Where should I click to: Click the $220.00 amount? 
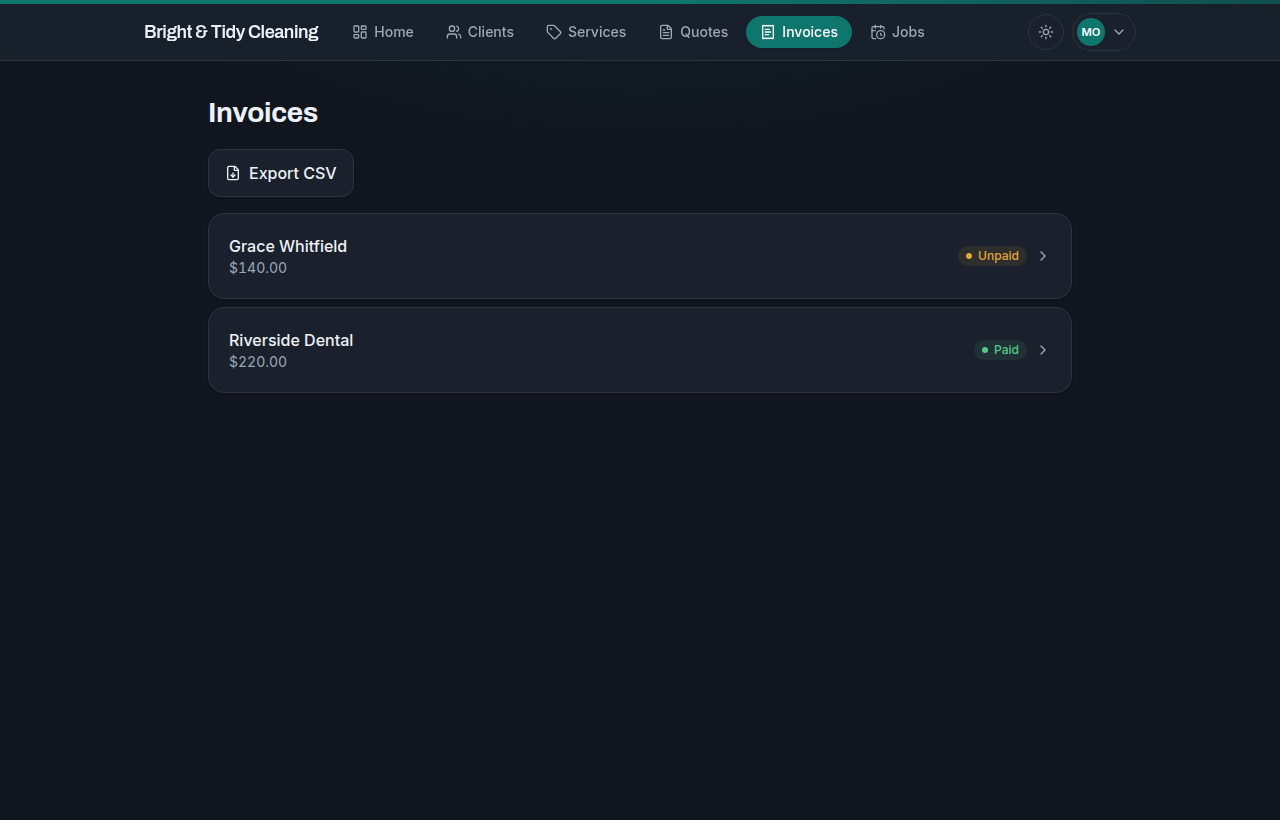point(258,362)
